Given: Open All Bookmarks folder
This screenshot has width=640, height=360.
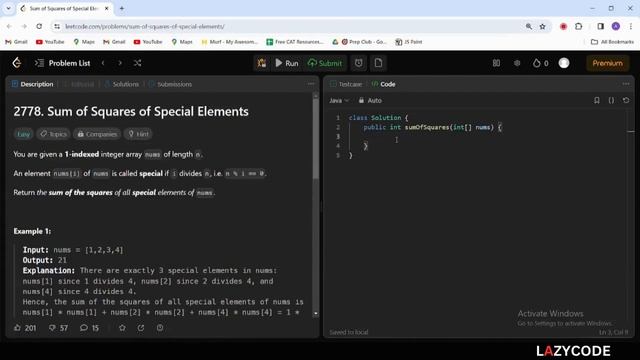Looking at the screenshot, I should pos(613,42).
